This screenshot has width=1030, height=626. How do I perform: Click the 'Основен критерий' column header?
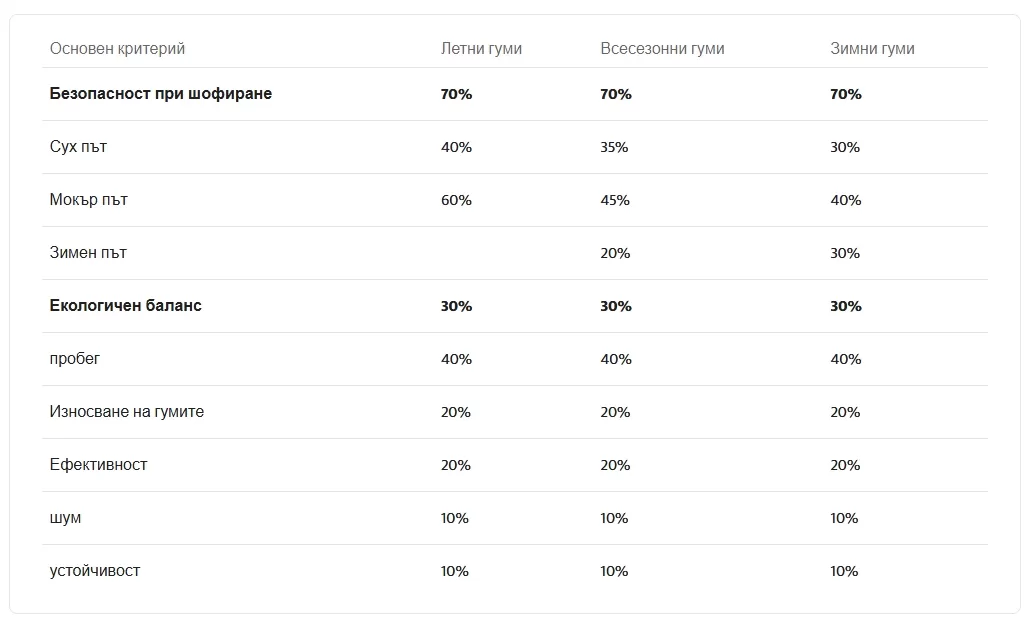pos(118,49)
